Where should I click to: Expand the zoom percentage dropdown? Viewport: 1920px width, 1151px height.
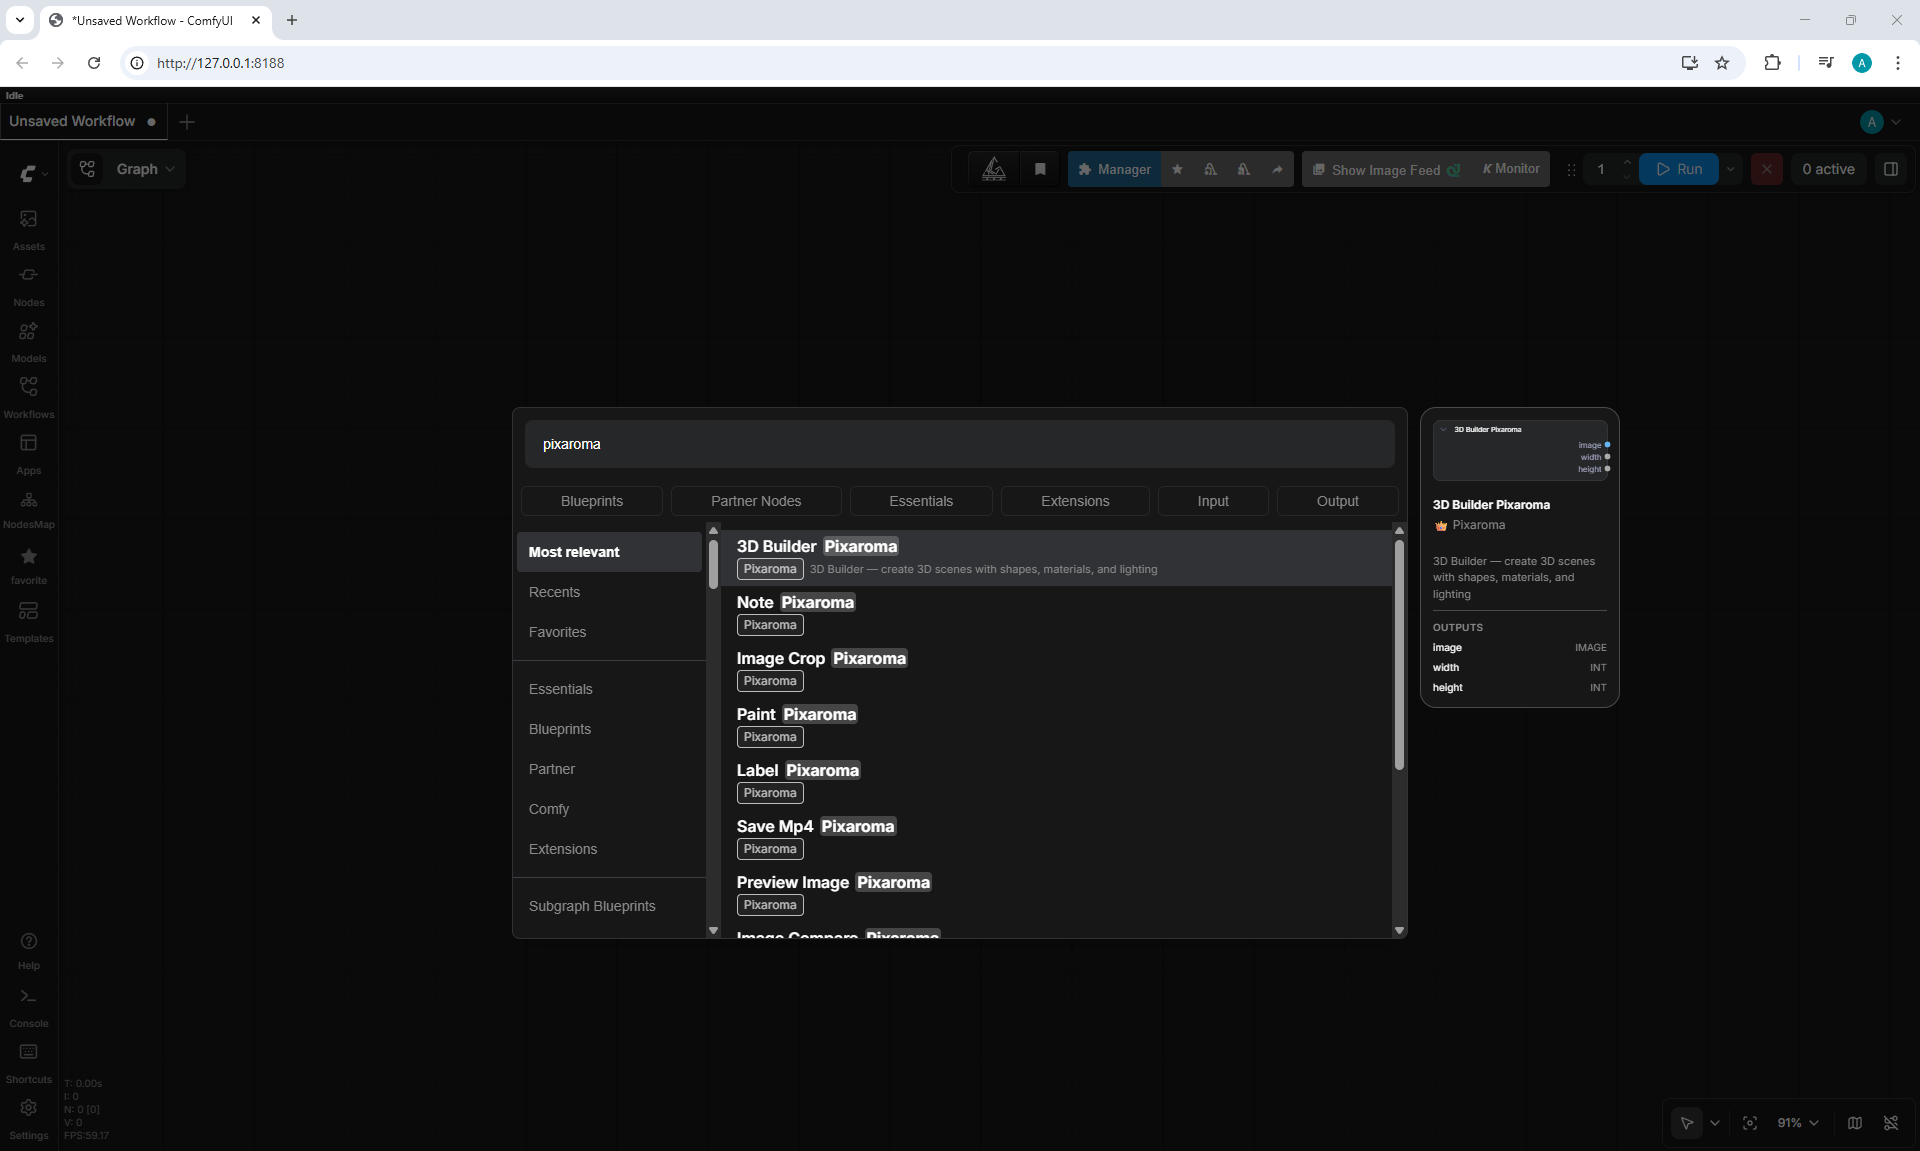(x=1798, y=1123)
